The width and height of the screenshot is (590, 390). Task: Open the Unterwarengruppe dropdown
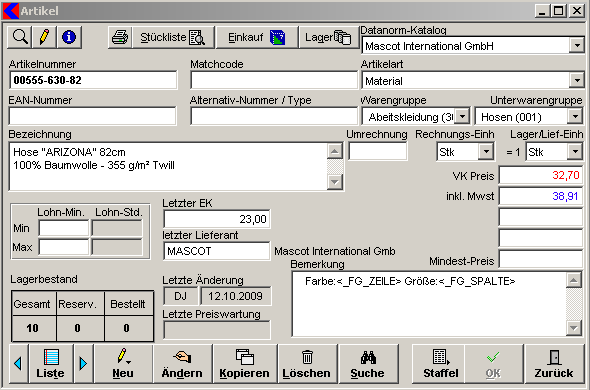575,116
